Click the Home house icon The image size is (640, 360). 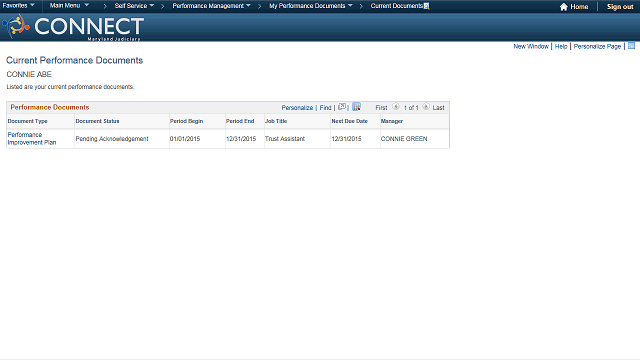[564, 7]
